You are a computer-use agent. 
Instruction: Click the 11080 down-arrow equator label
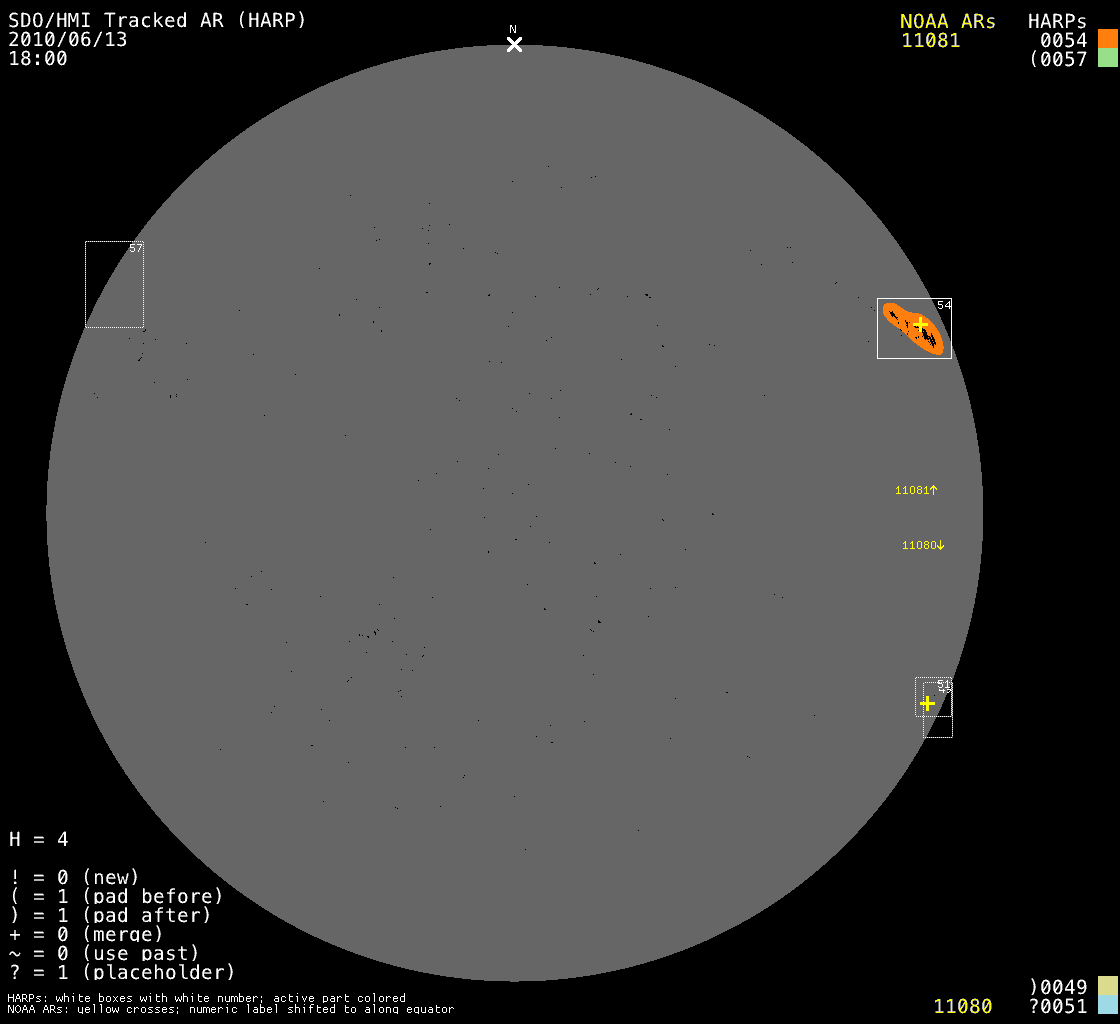[922, 545]
